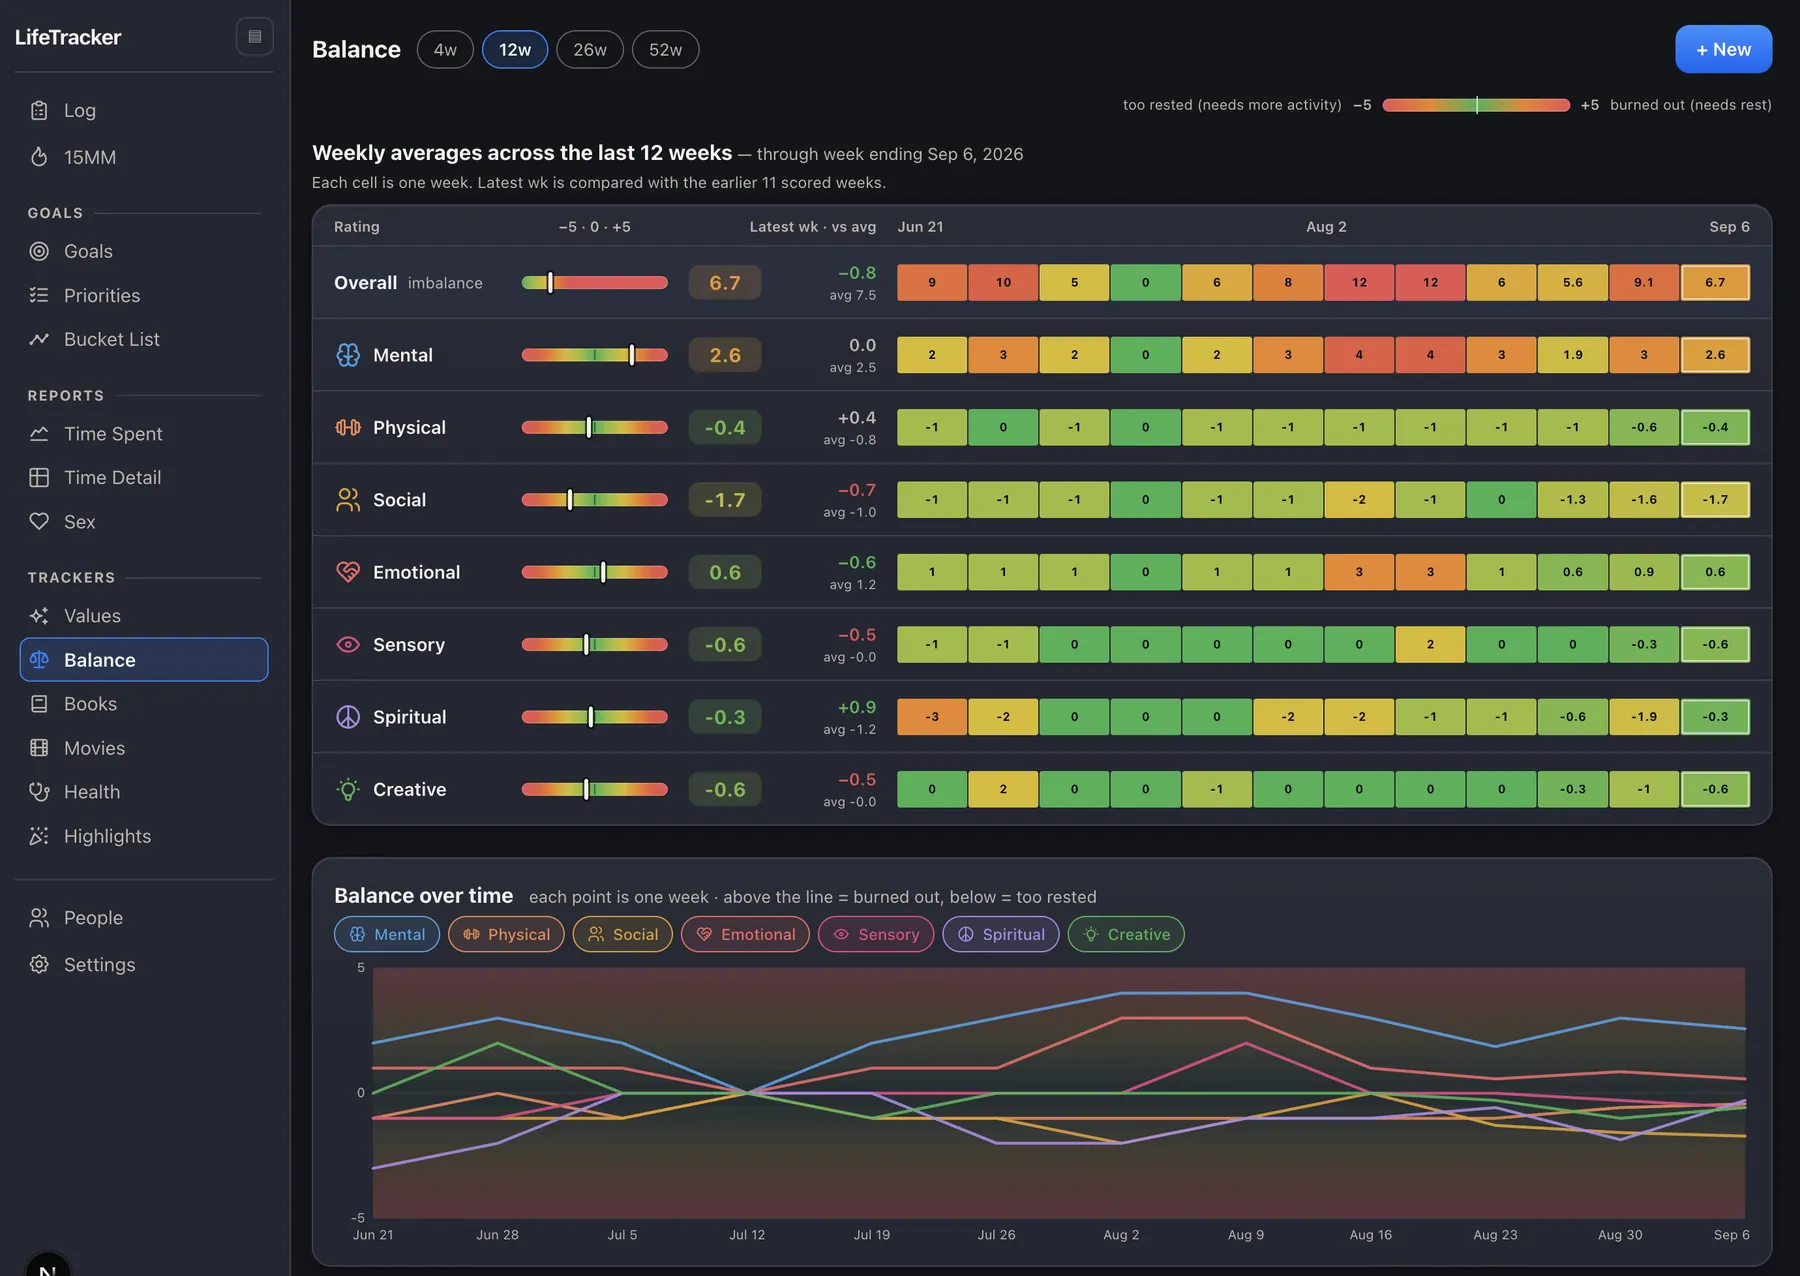Screen dimensions: 1800x1276
Task: Switch range to 26w
Action: (590, 49)
